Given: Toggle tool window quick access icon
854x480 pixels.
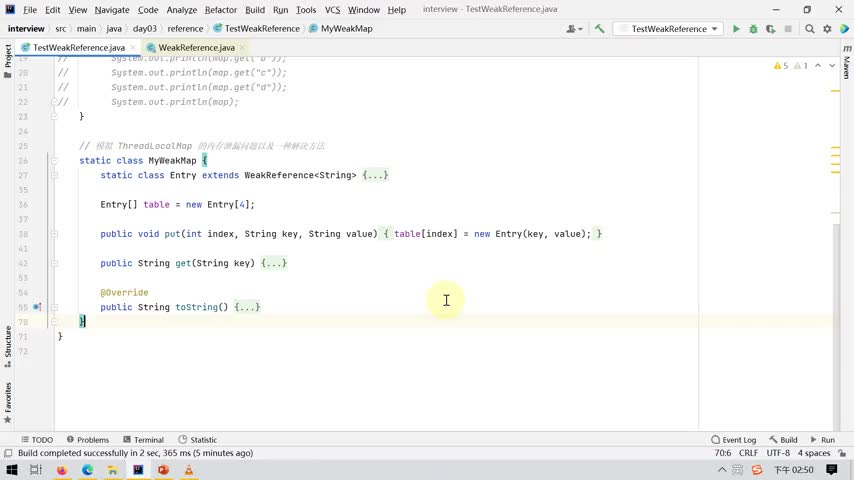Looking at the screenshot, I should (x=8, y=453).
